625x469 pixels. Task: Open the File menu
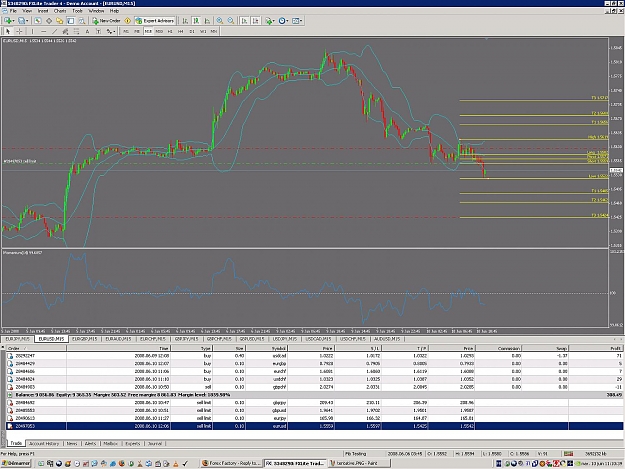pyautogui.click(x=13, y=11)
